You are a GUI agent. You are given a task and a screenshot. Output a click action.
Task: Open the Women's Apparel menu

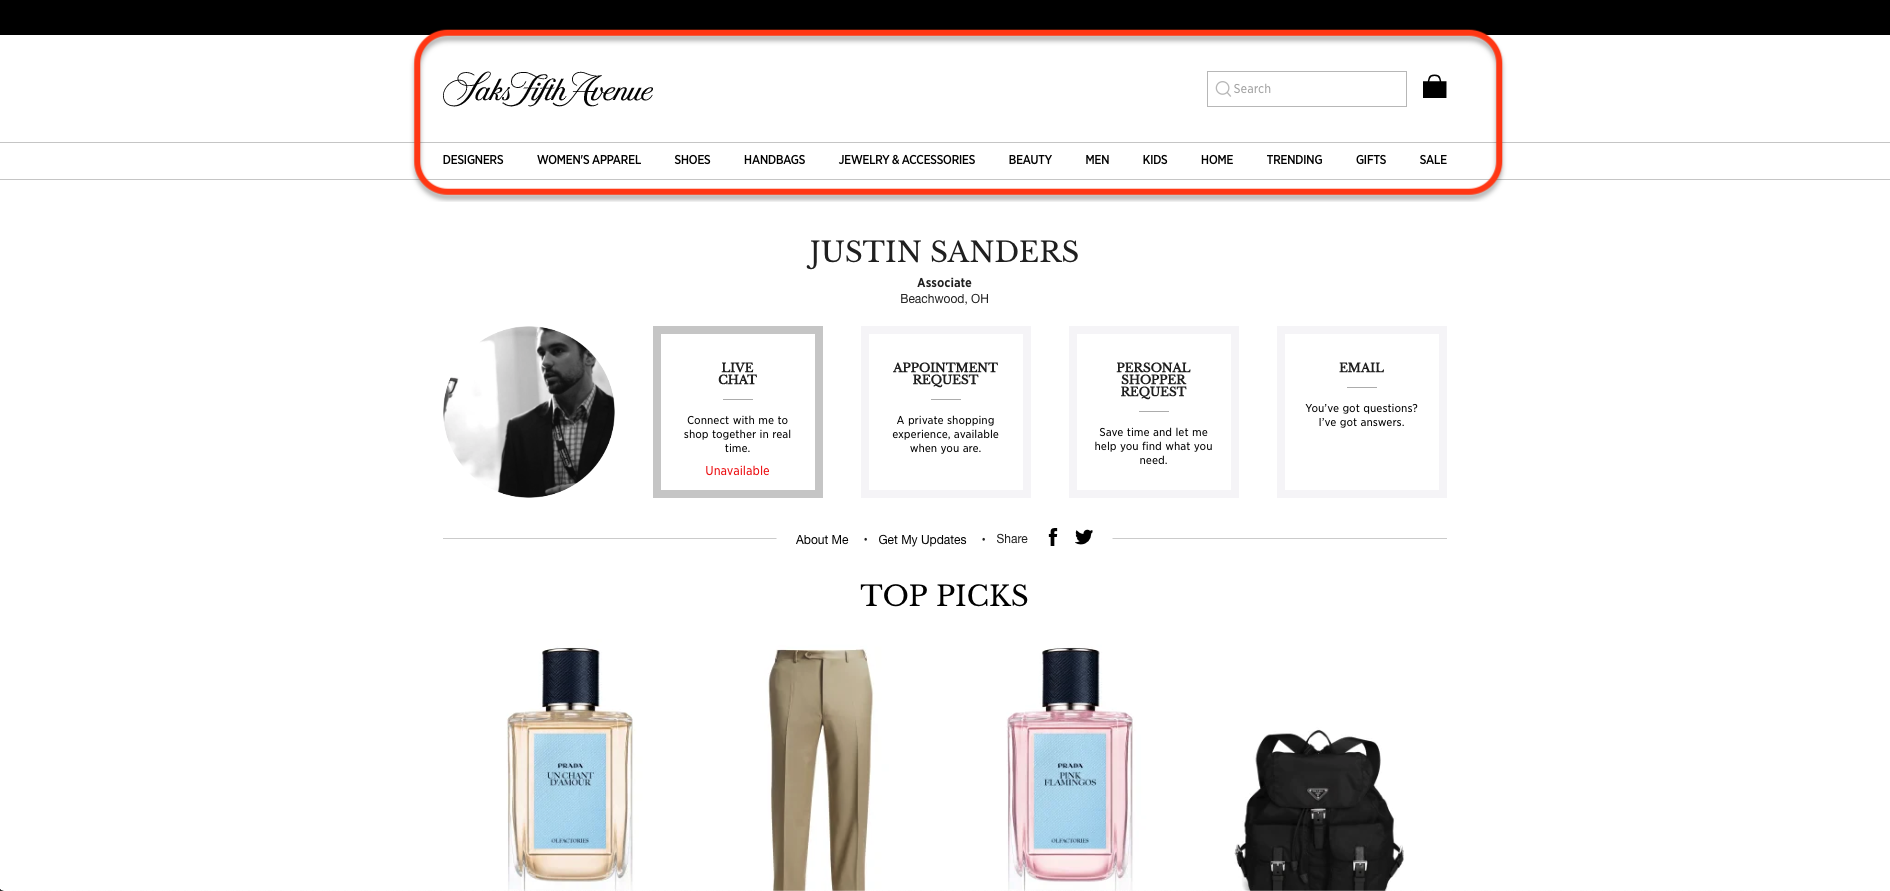pos(589,160)
